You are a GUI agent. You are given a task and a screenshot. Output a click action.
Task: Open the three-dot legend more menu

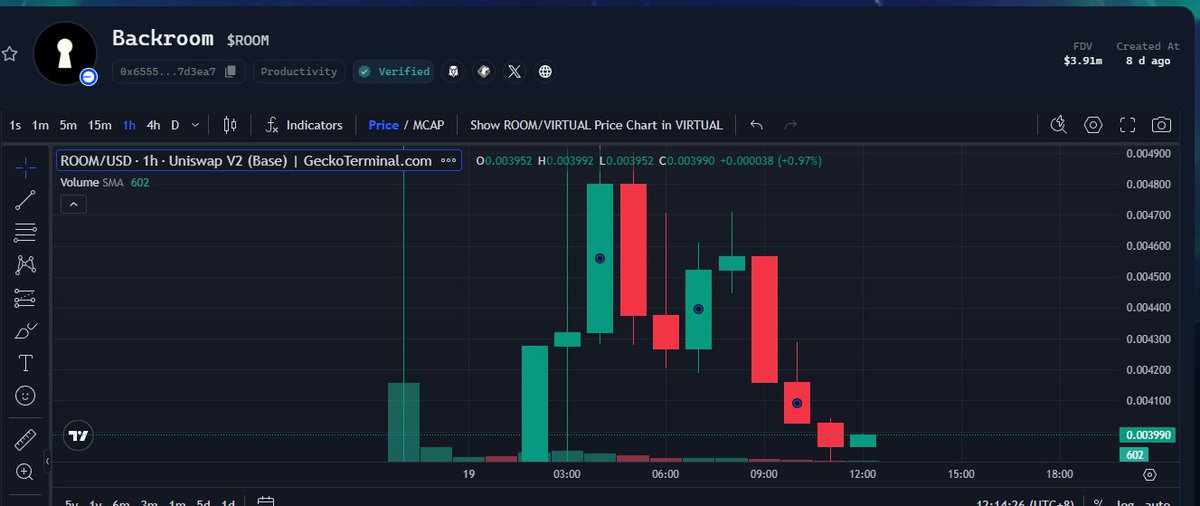coord(447,161)
